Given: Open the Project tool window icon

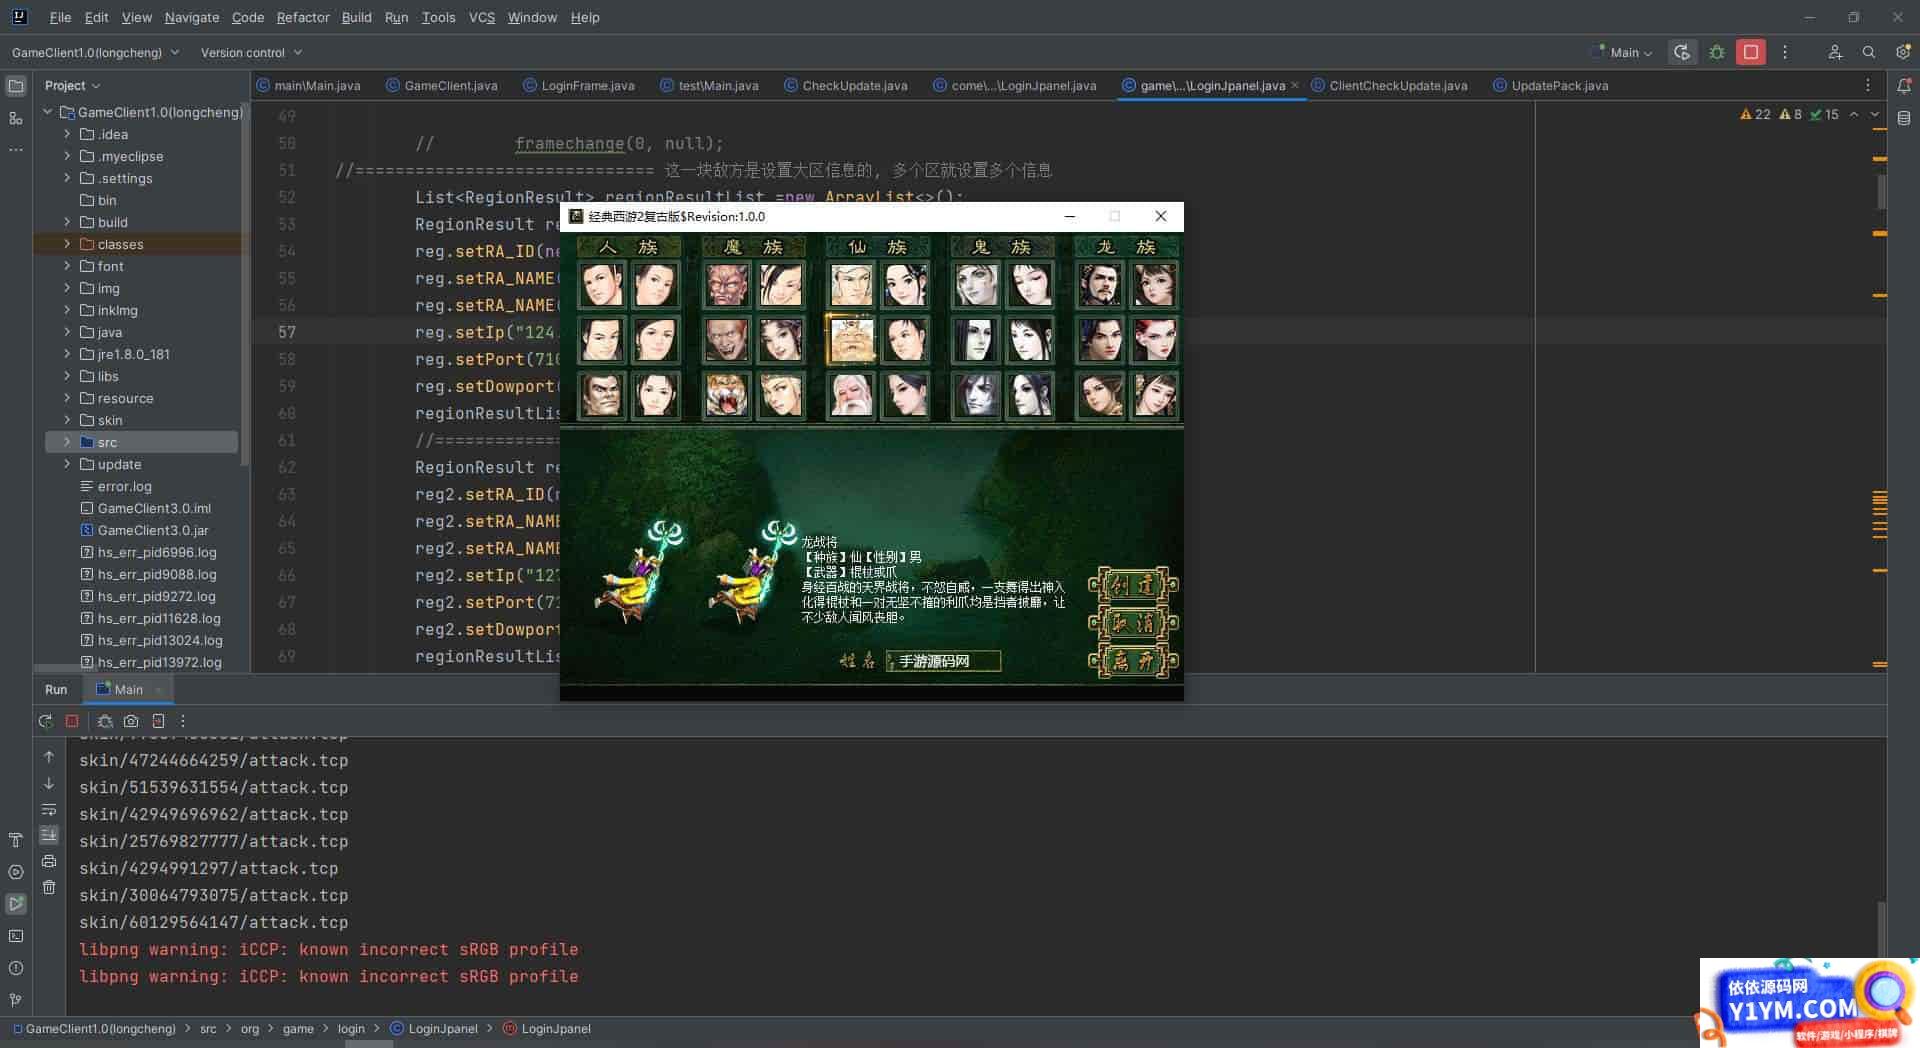Looking at the screenshot, I should (16, 86).
